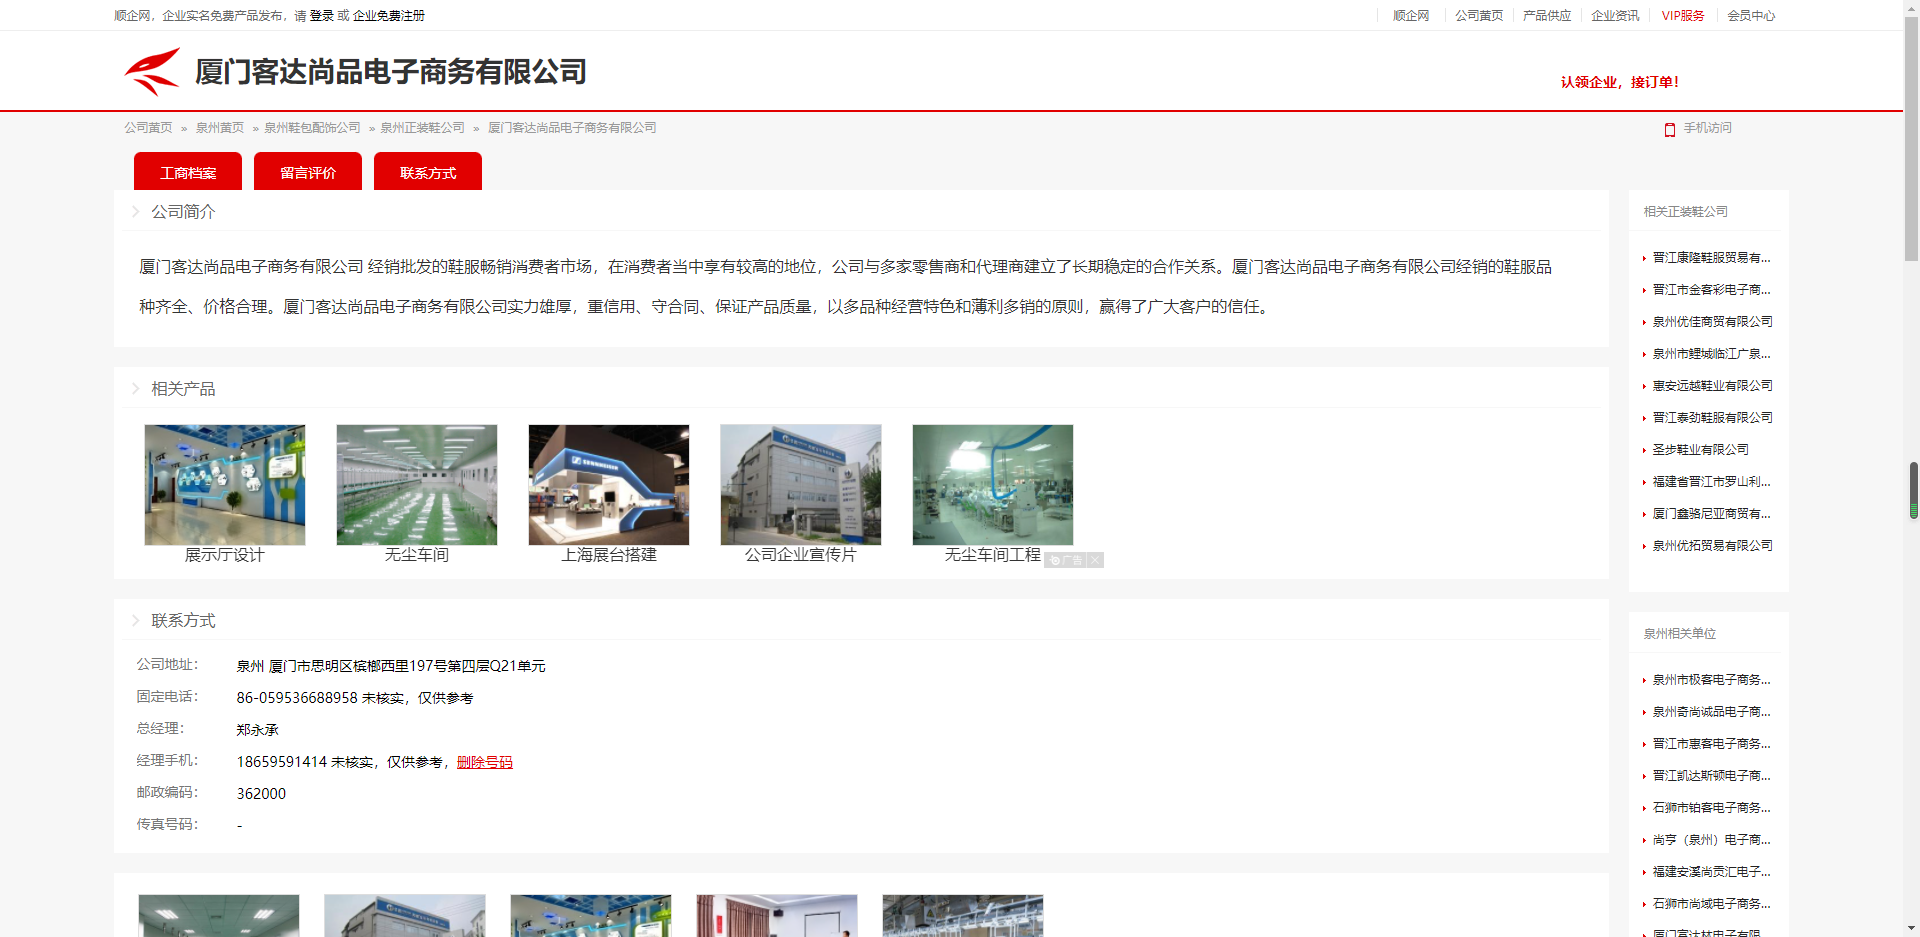This screenshot has width=1920, height=937.
Task: Click postal code 362000 text
Action: pos(261,794)
